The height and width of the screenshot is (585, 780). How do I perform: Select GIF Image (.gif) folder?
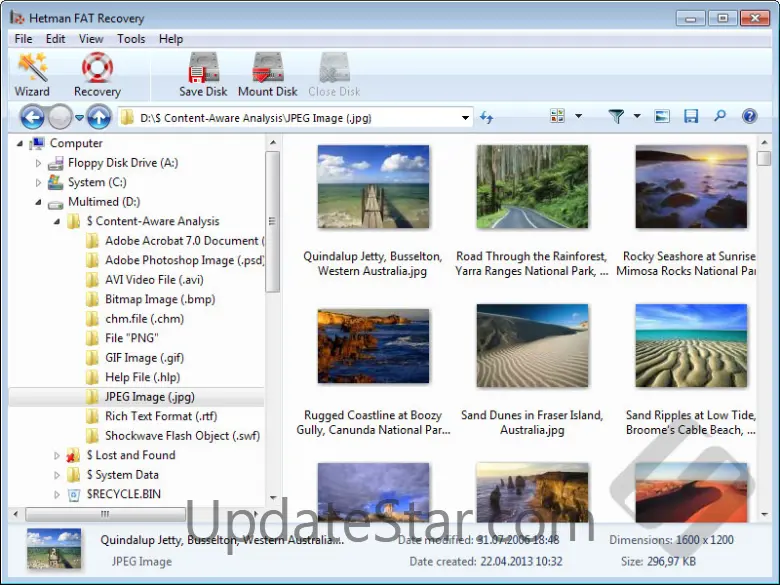[135, 358]
